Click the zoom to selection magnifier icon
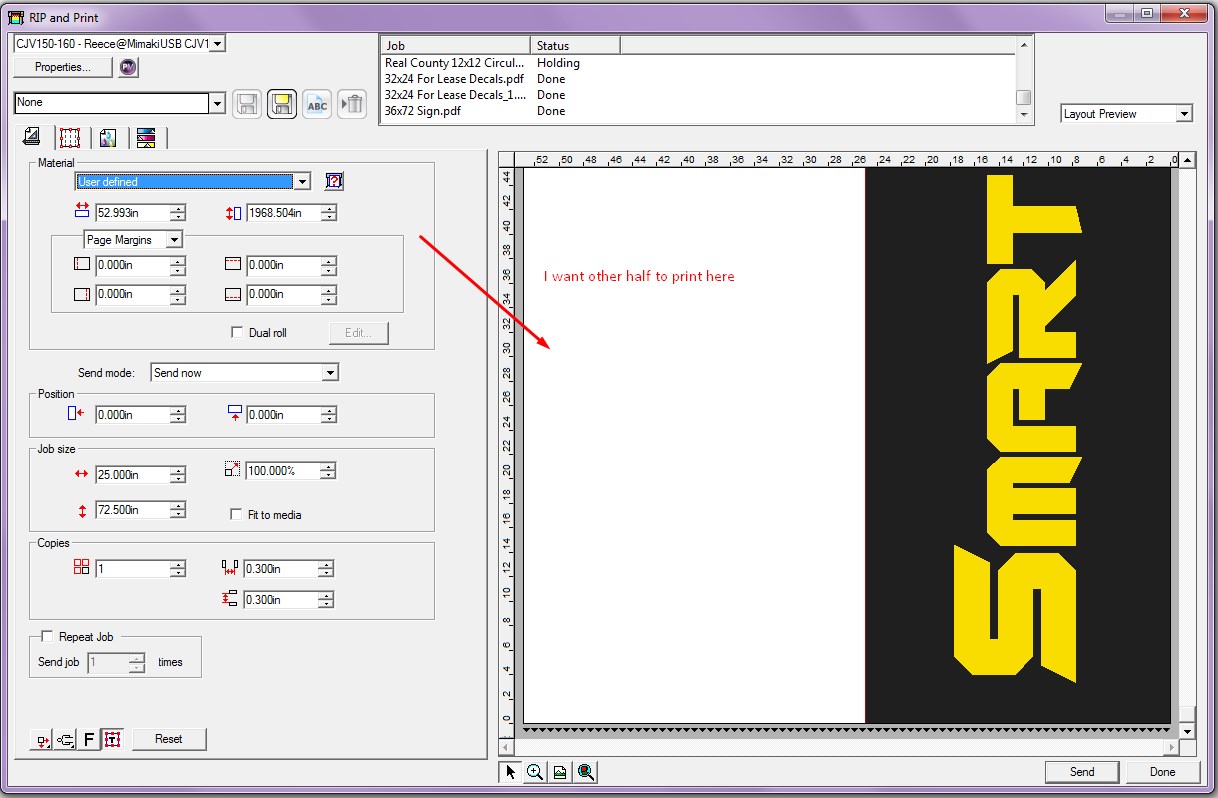This screenshot has height=798, width=1218. (586, 772)
